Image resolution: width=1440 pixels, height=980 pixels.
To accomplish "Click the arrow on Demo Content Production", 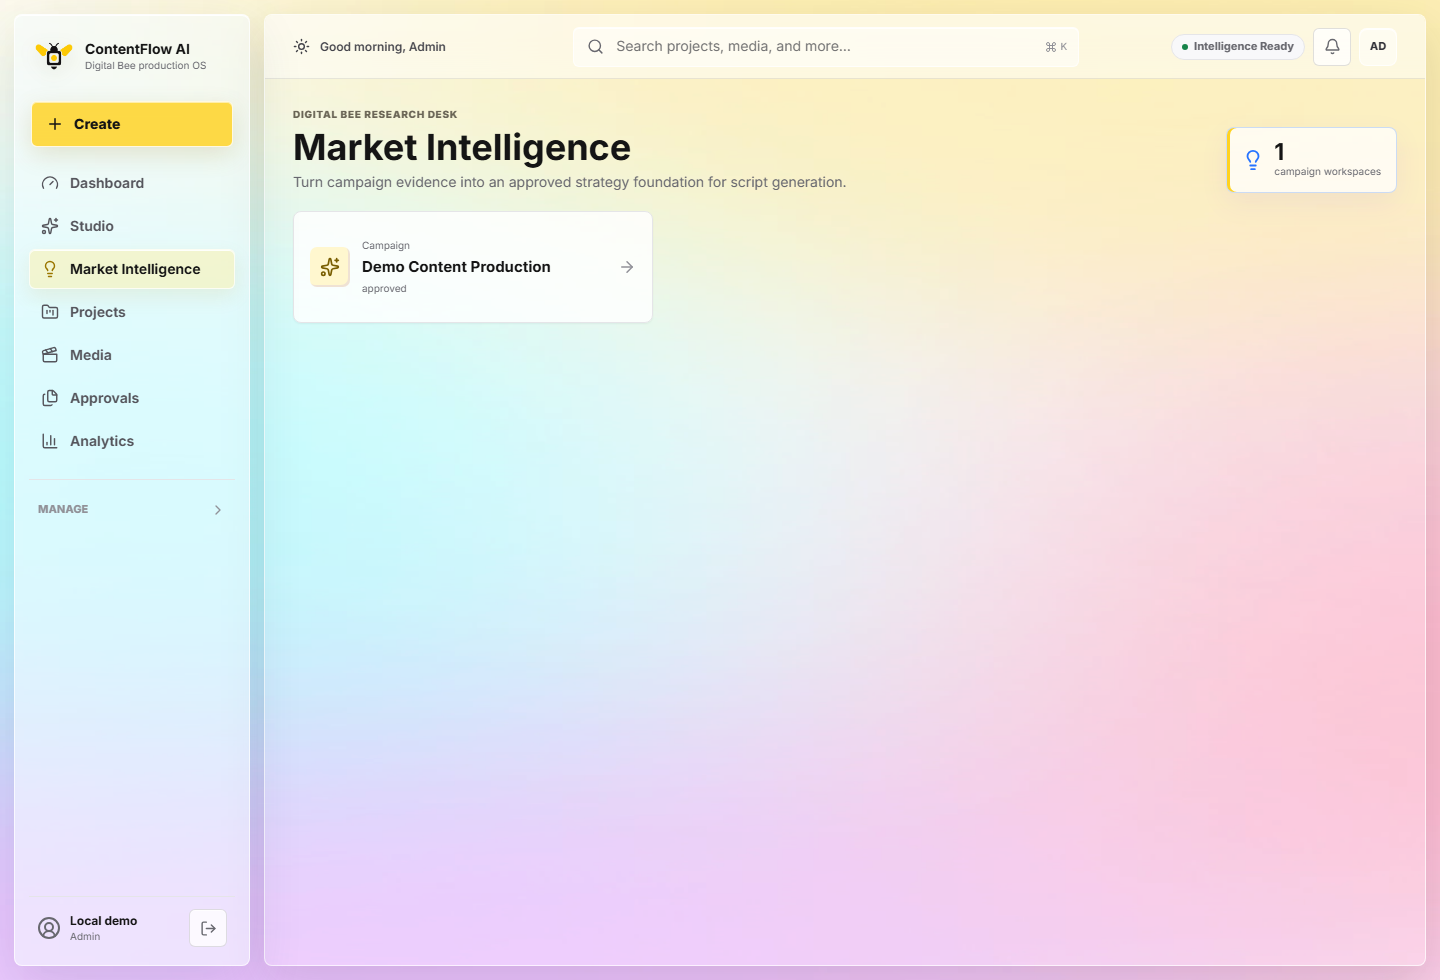I will click(627, 267).
